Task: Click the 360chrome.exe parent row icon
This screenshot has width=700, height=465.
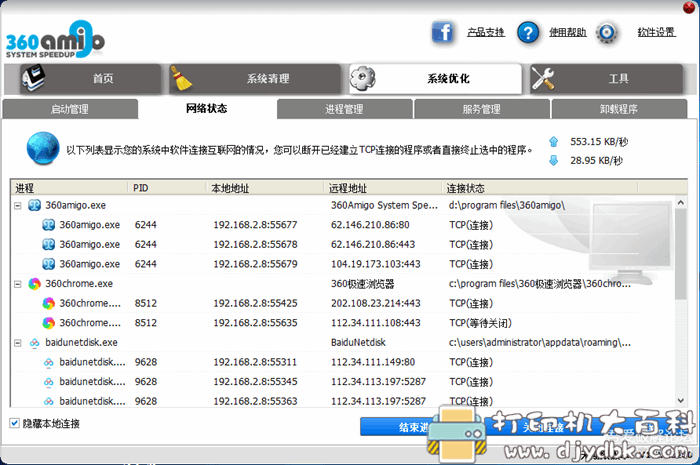Action: pyautogui.click(x=34, y=284)
